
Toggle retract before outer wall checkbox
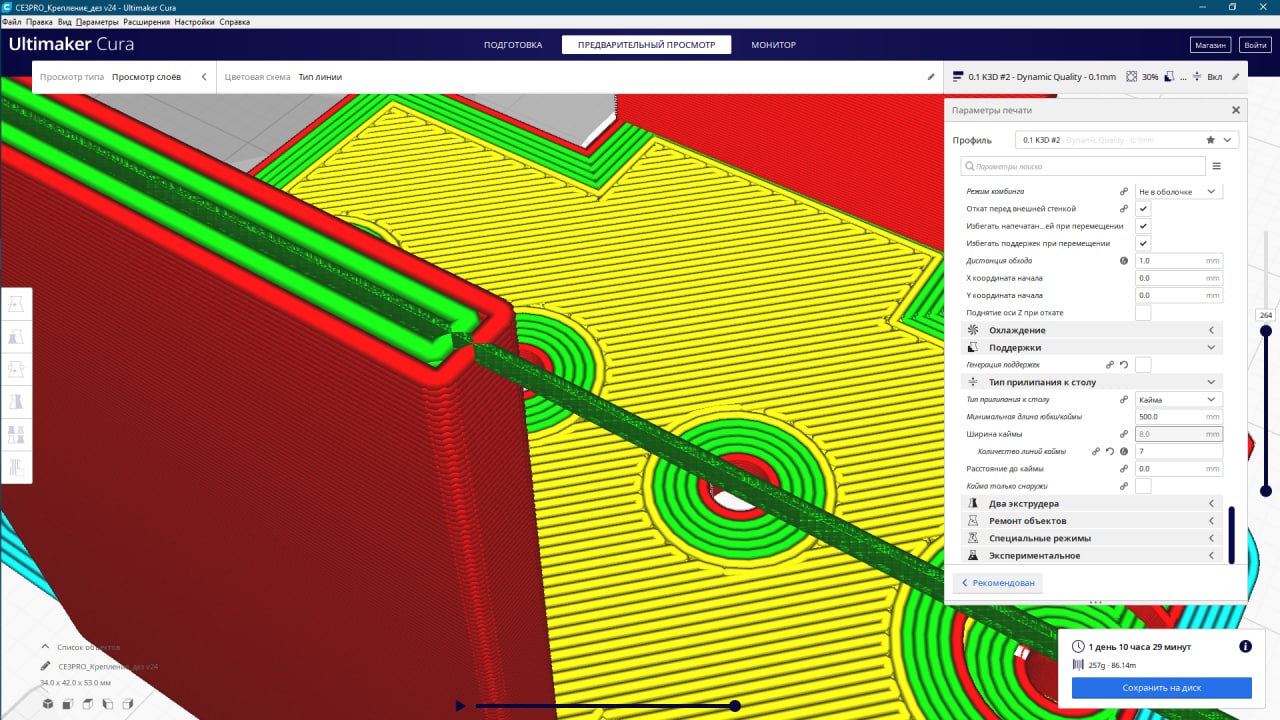1143,209
